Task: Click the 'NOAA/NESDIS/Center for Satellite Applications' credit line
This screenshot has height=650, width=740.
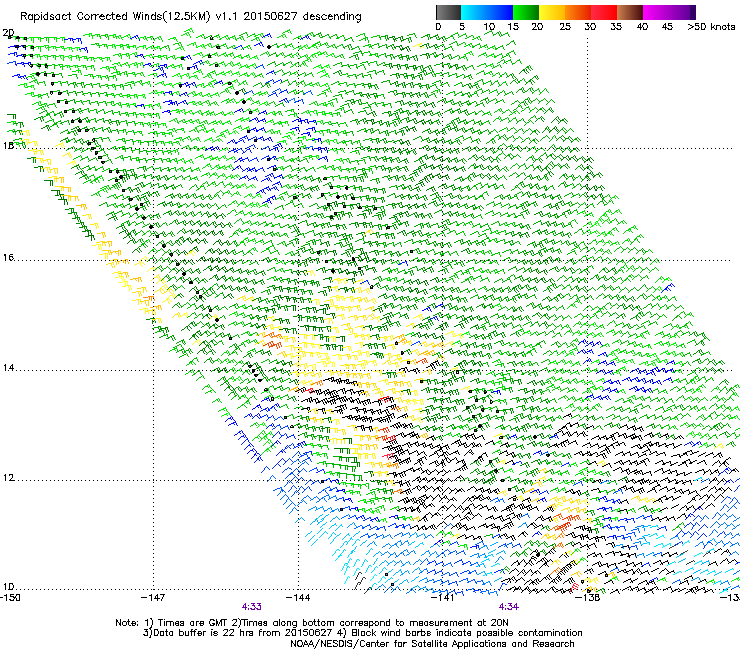Action: [432, 644]
